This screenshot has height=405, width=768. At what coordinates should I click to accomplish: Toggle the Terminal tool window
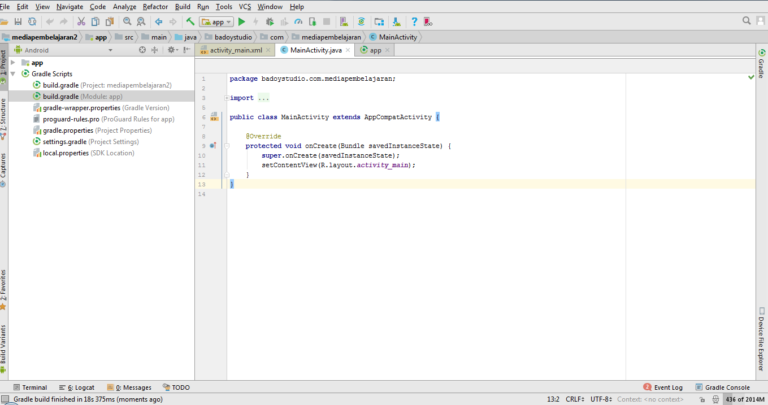click(29, 387)
